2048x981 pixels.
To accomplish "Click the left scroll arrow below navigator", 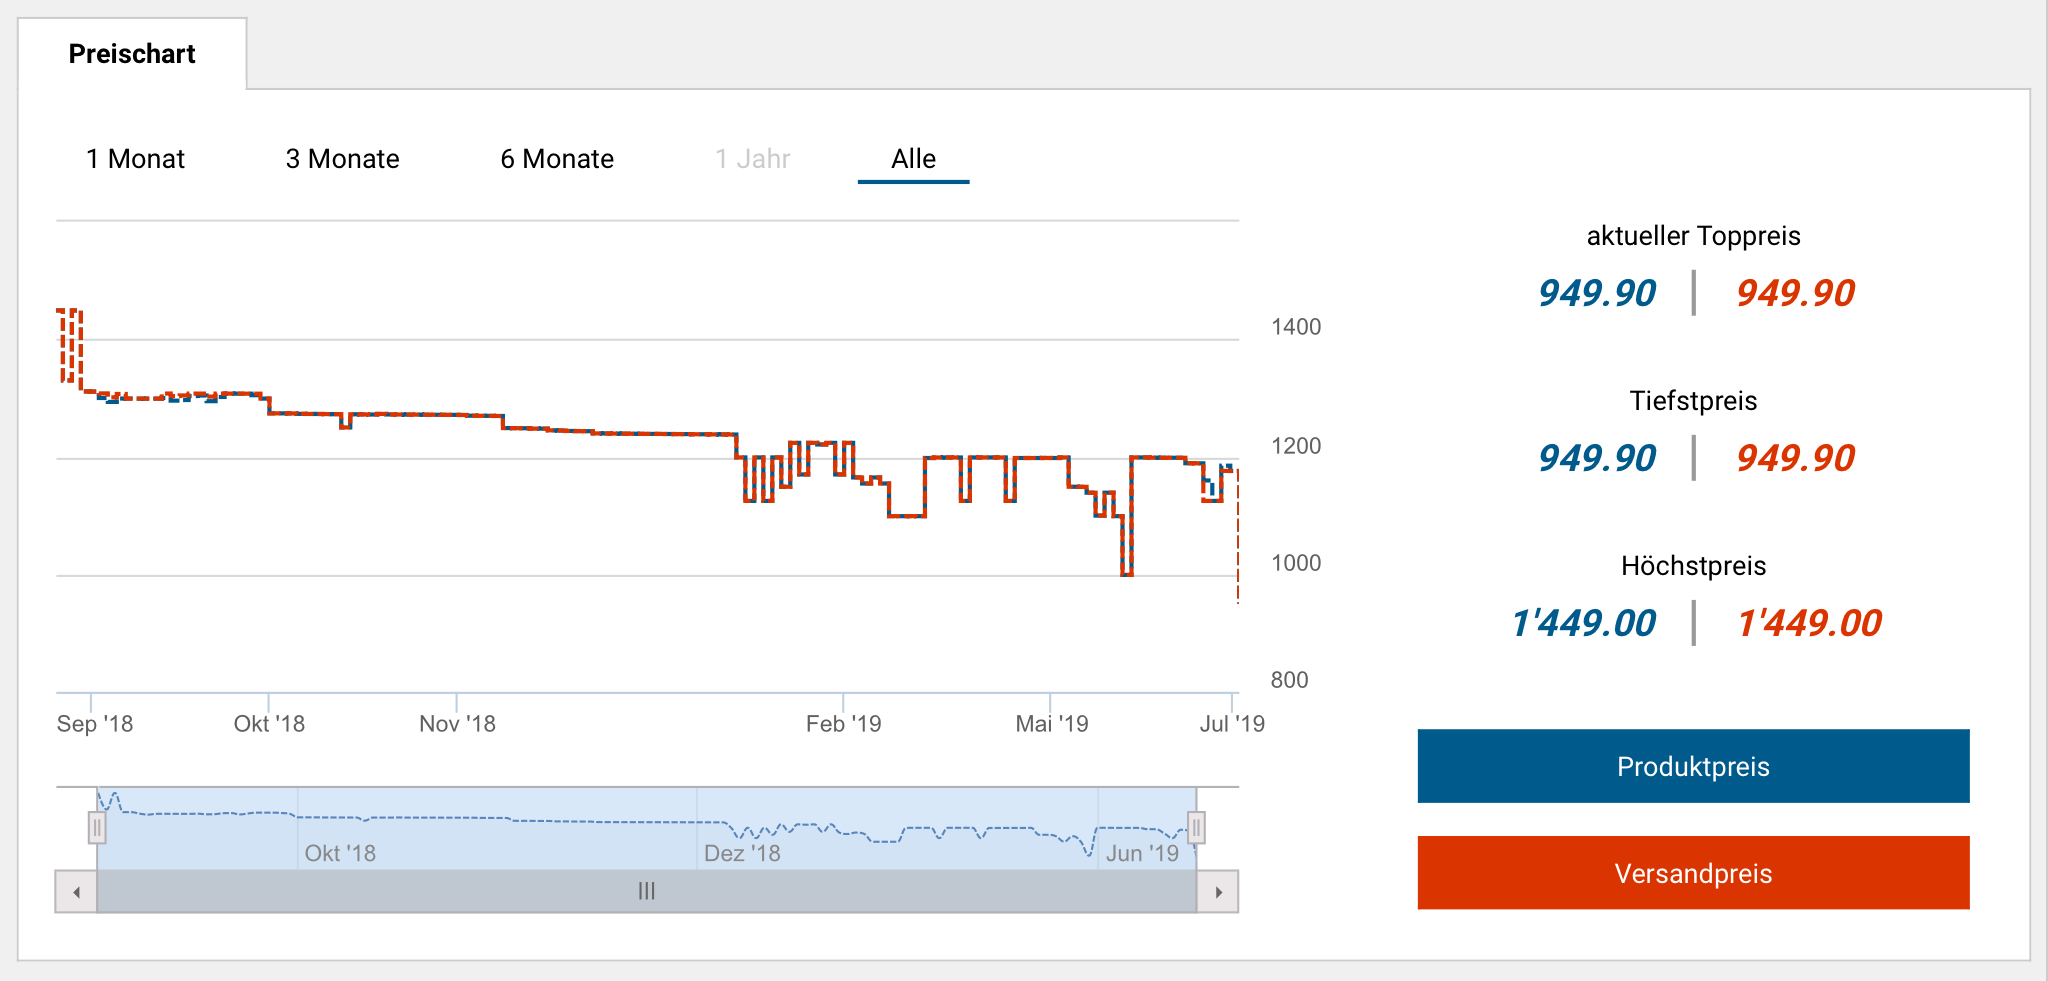I will 76,892.
